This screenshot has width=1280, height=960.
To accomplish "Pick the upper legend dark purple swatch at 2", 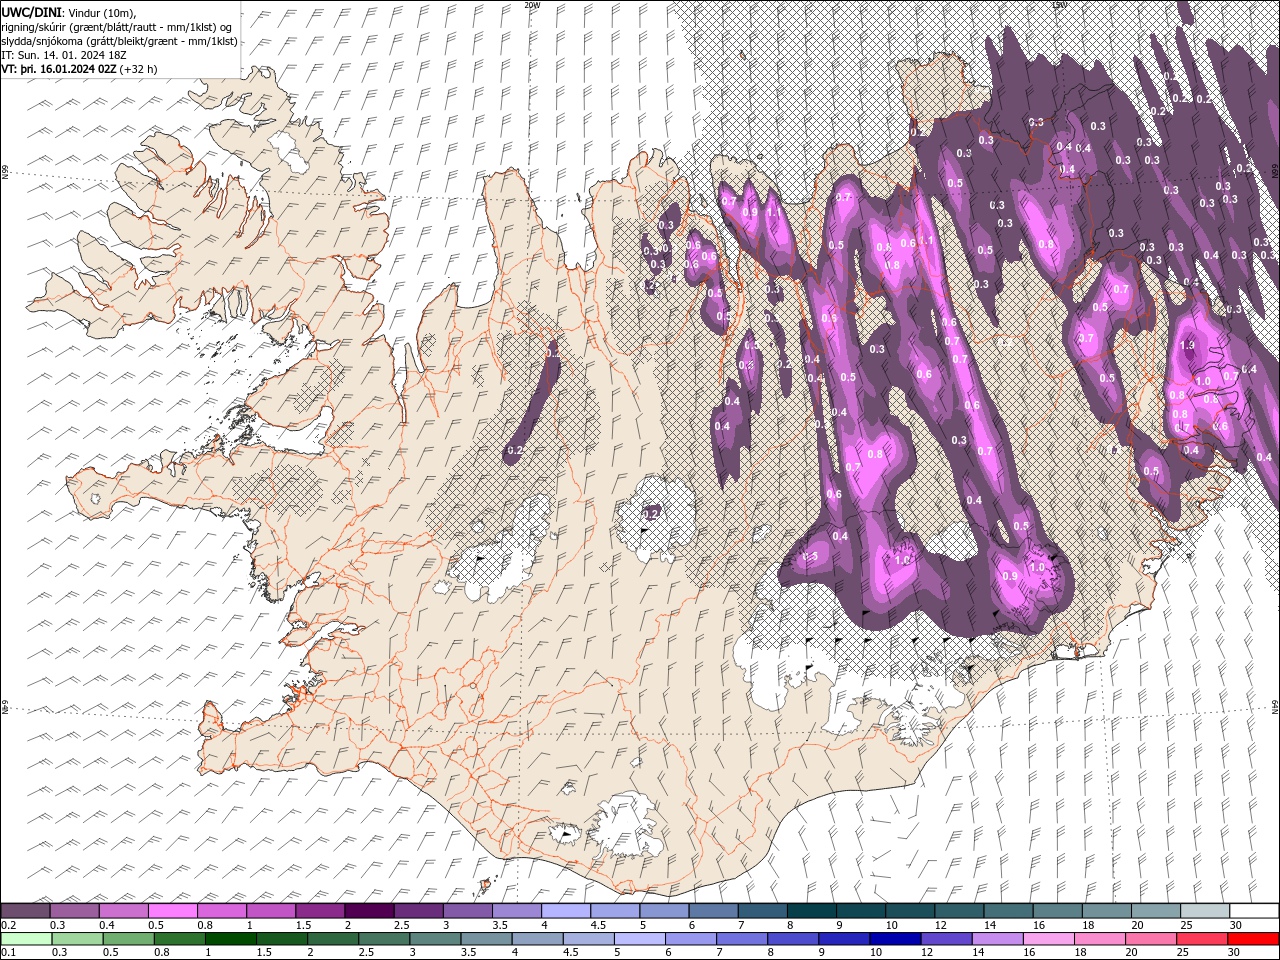I will 368,911.
